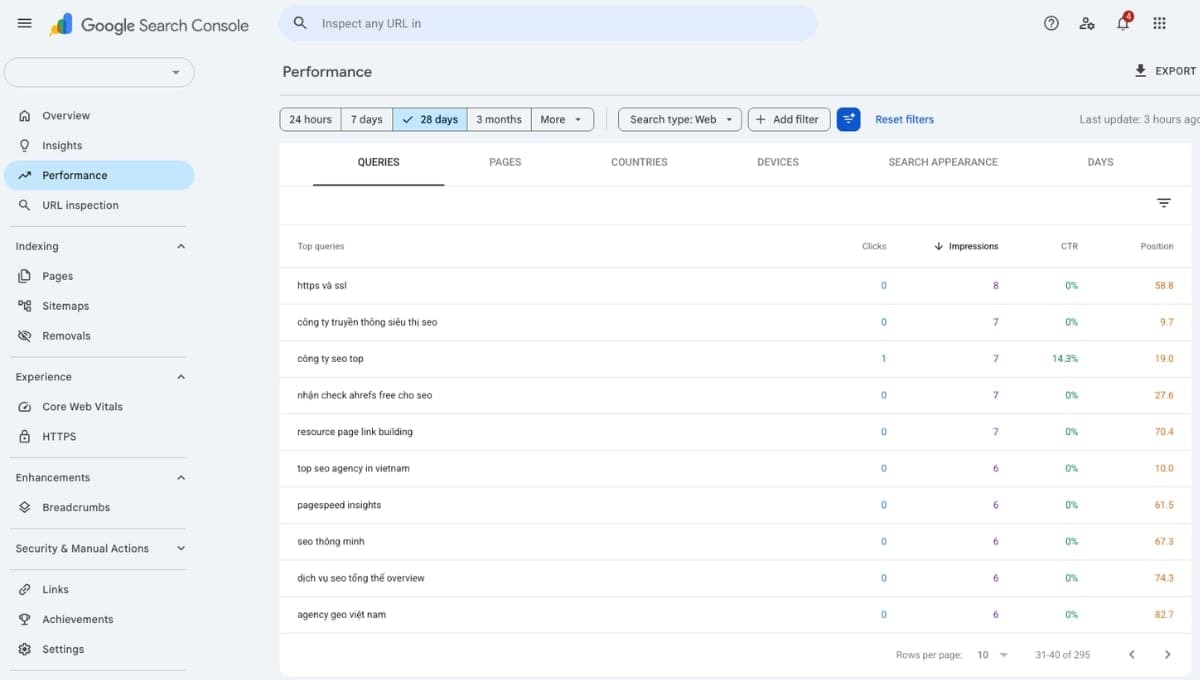Open users and permissions icon
The width and height of the screenshot is (1200, 680).
[1087, 23]
